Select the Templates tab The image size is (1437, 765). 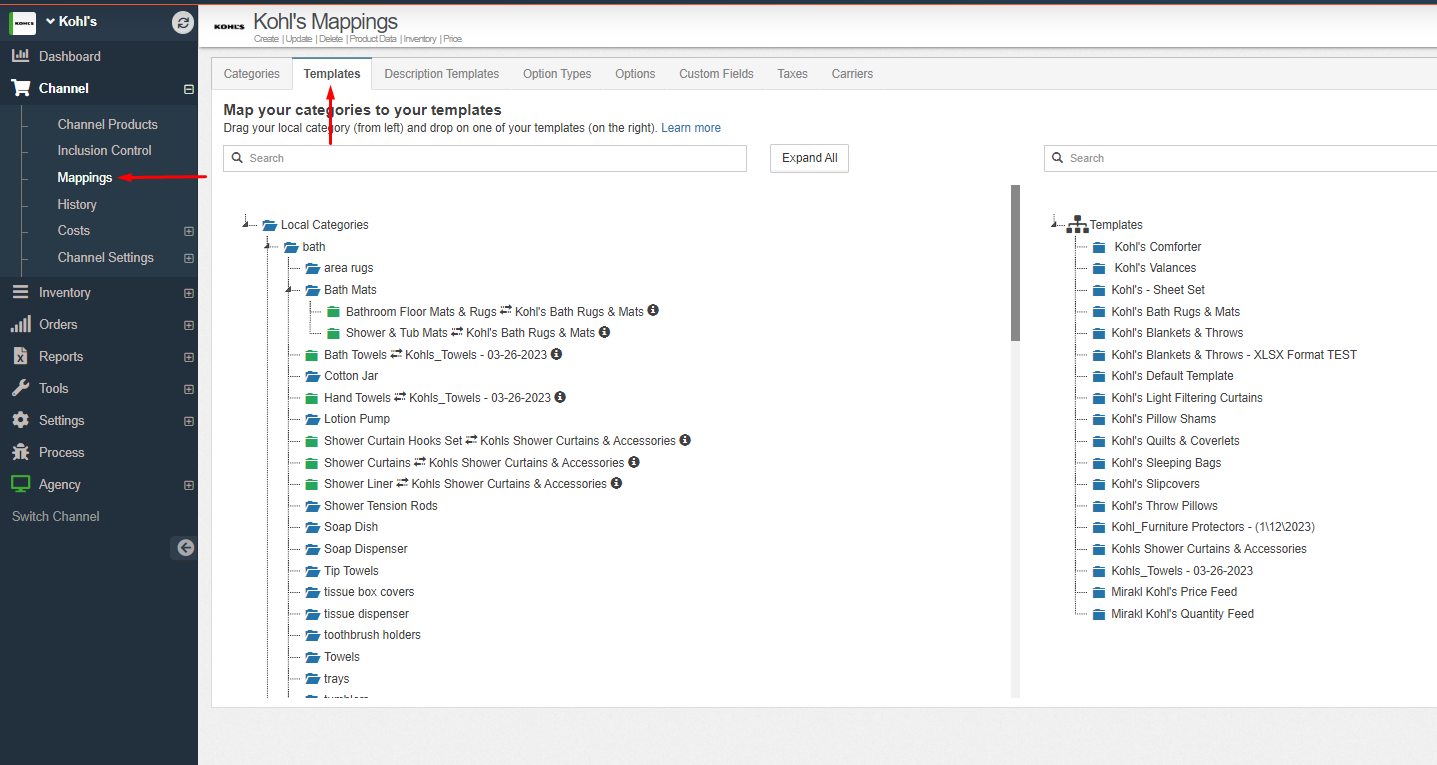coord(332,74)
